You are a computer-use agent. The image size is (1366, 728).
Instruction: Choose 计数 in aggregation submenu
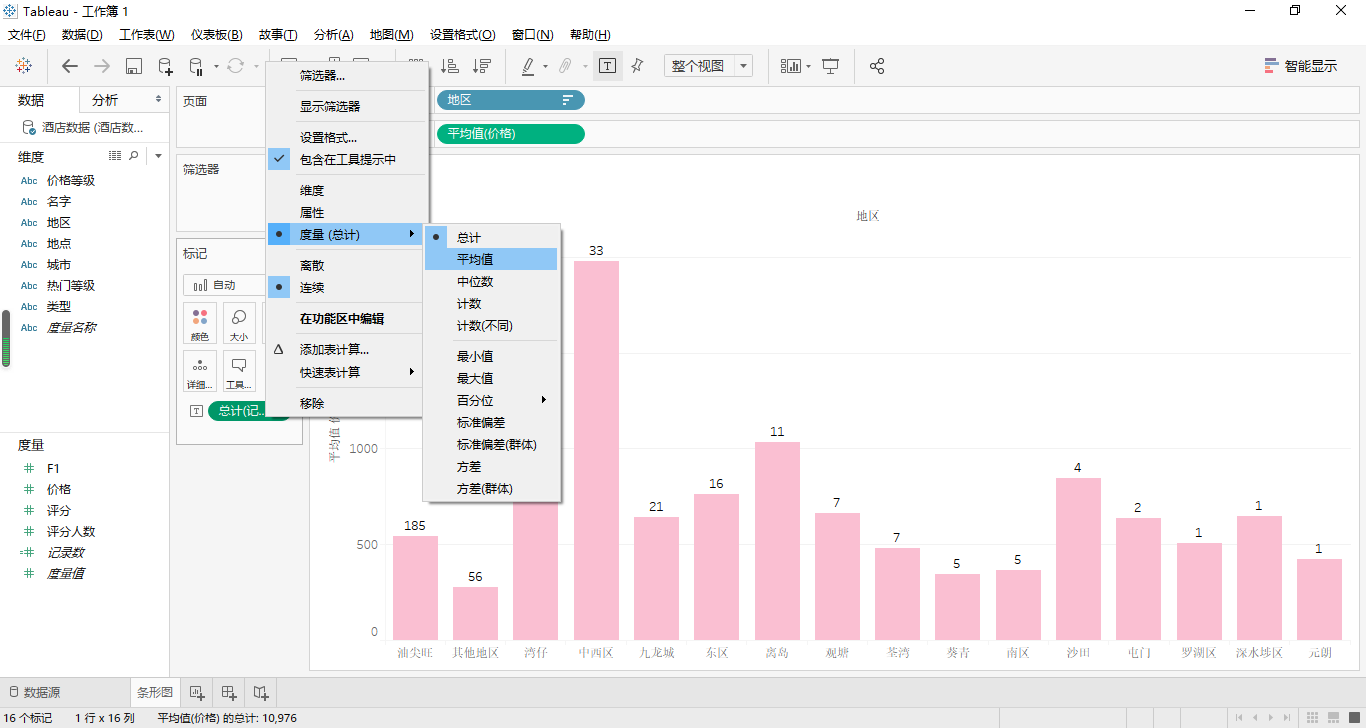(x=491, y=303)
